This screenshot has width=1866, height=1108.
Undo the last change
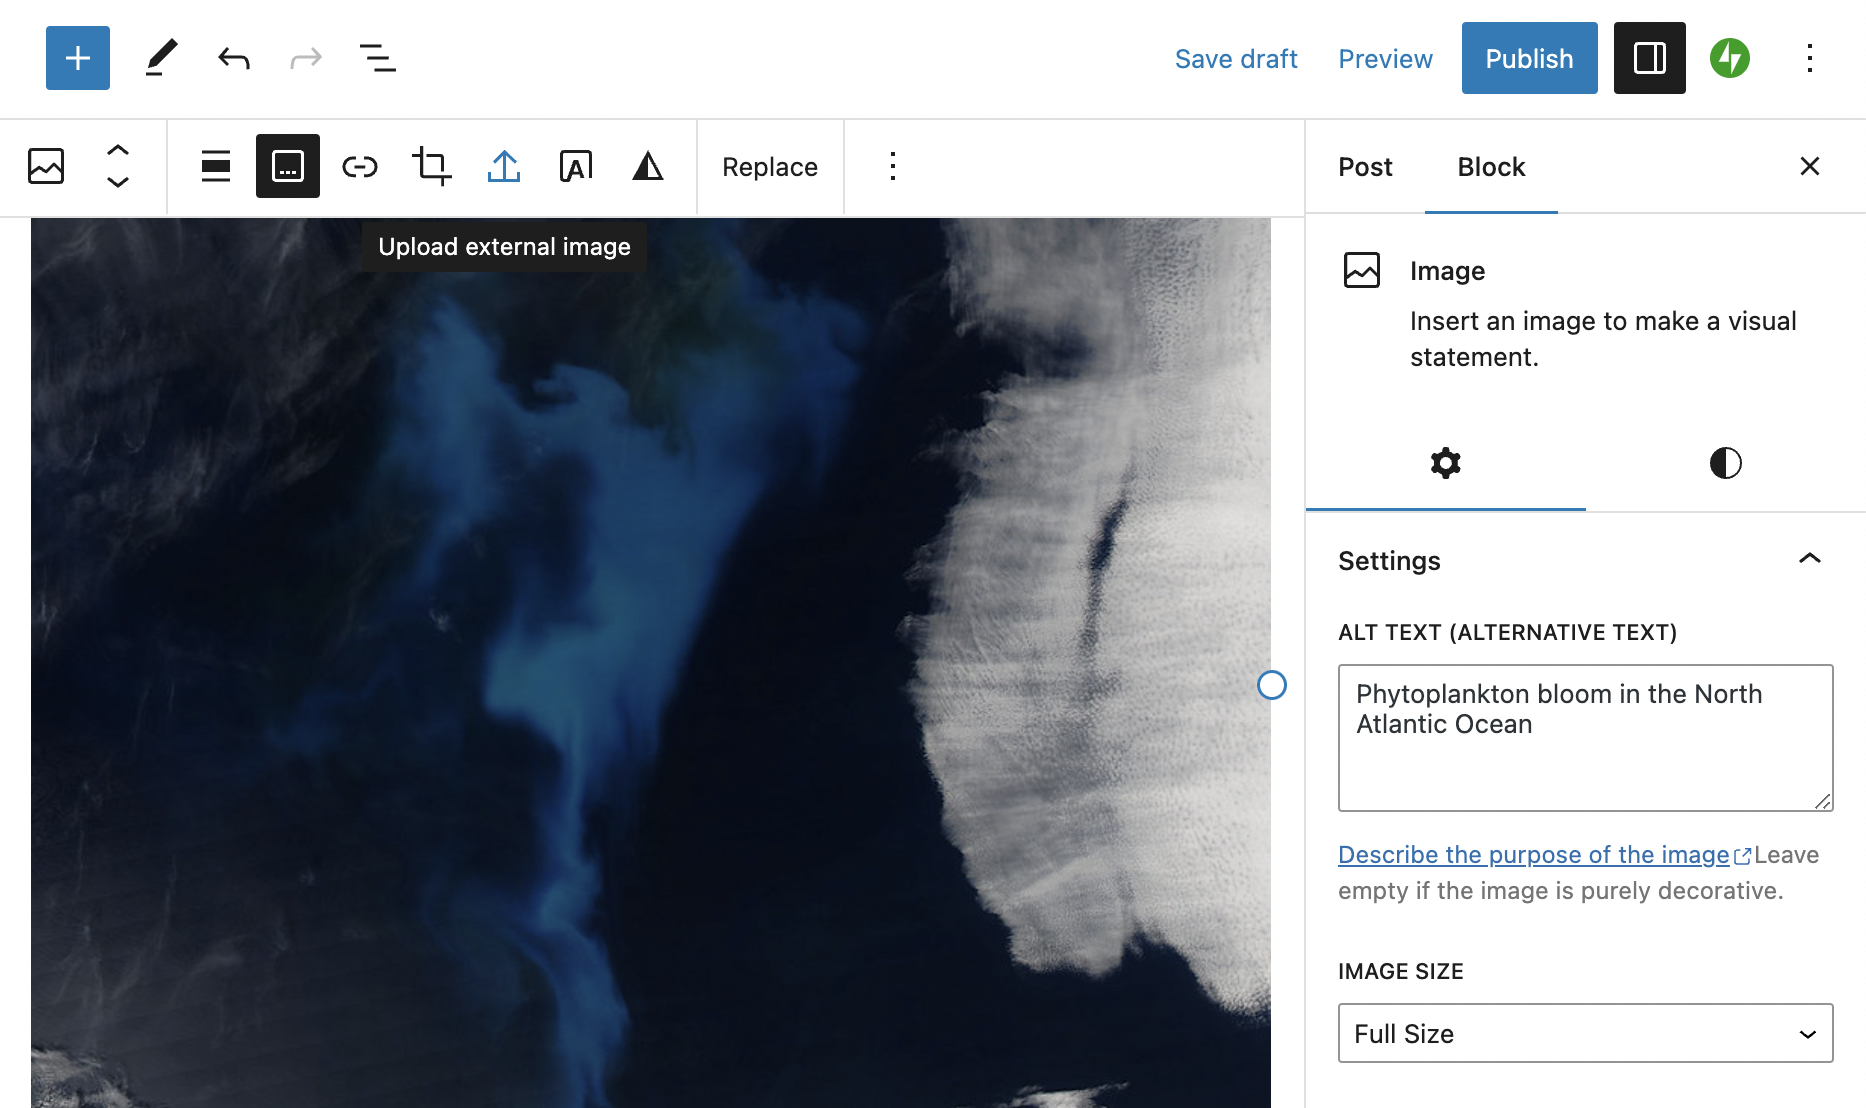click(234, 58)
